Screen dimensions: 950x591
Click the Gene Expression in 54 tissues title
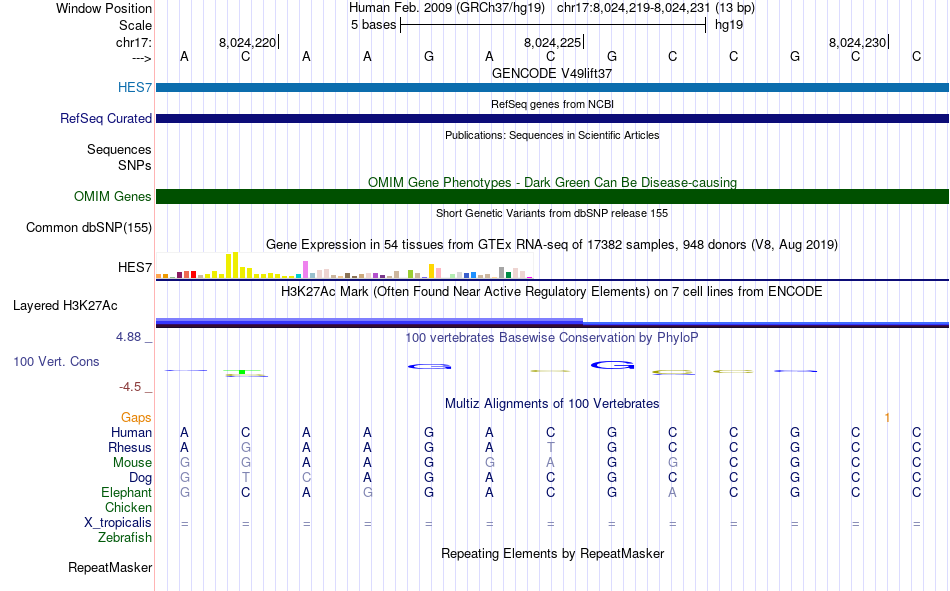click(552, 244)
